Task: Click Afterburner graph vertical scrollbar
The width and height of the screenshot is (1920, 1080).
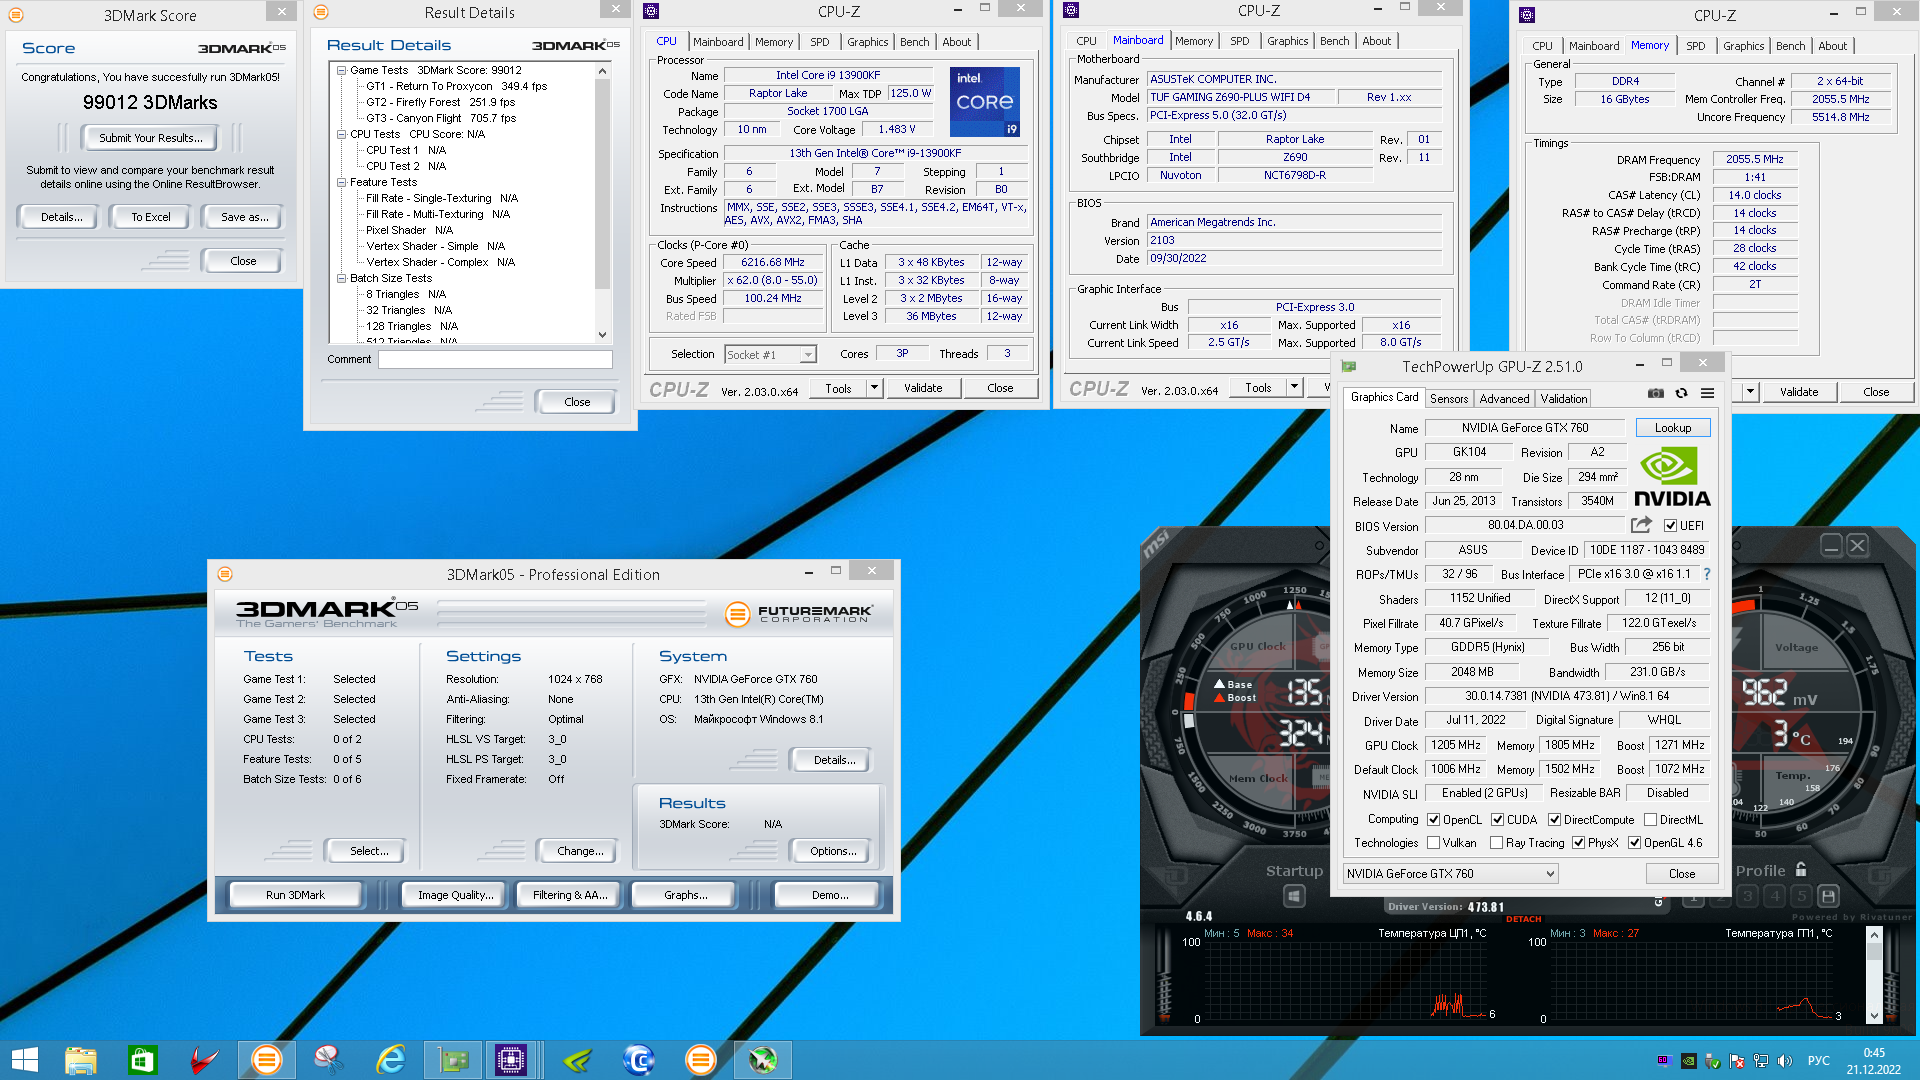Action: [1874, 975]
